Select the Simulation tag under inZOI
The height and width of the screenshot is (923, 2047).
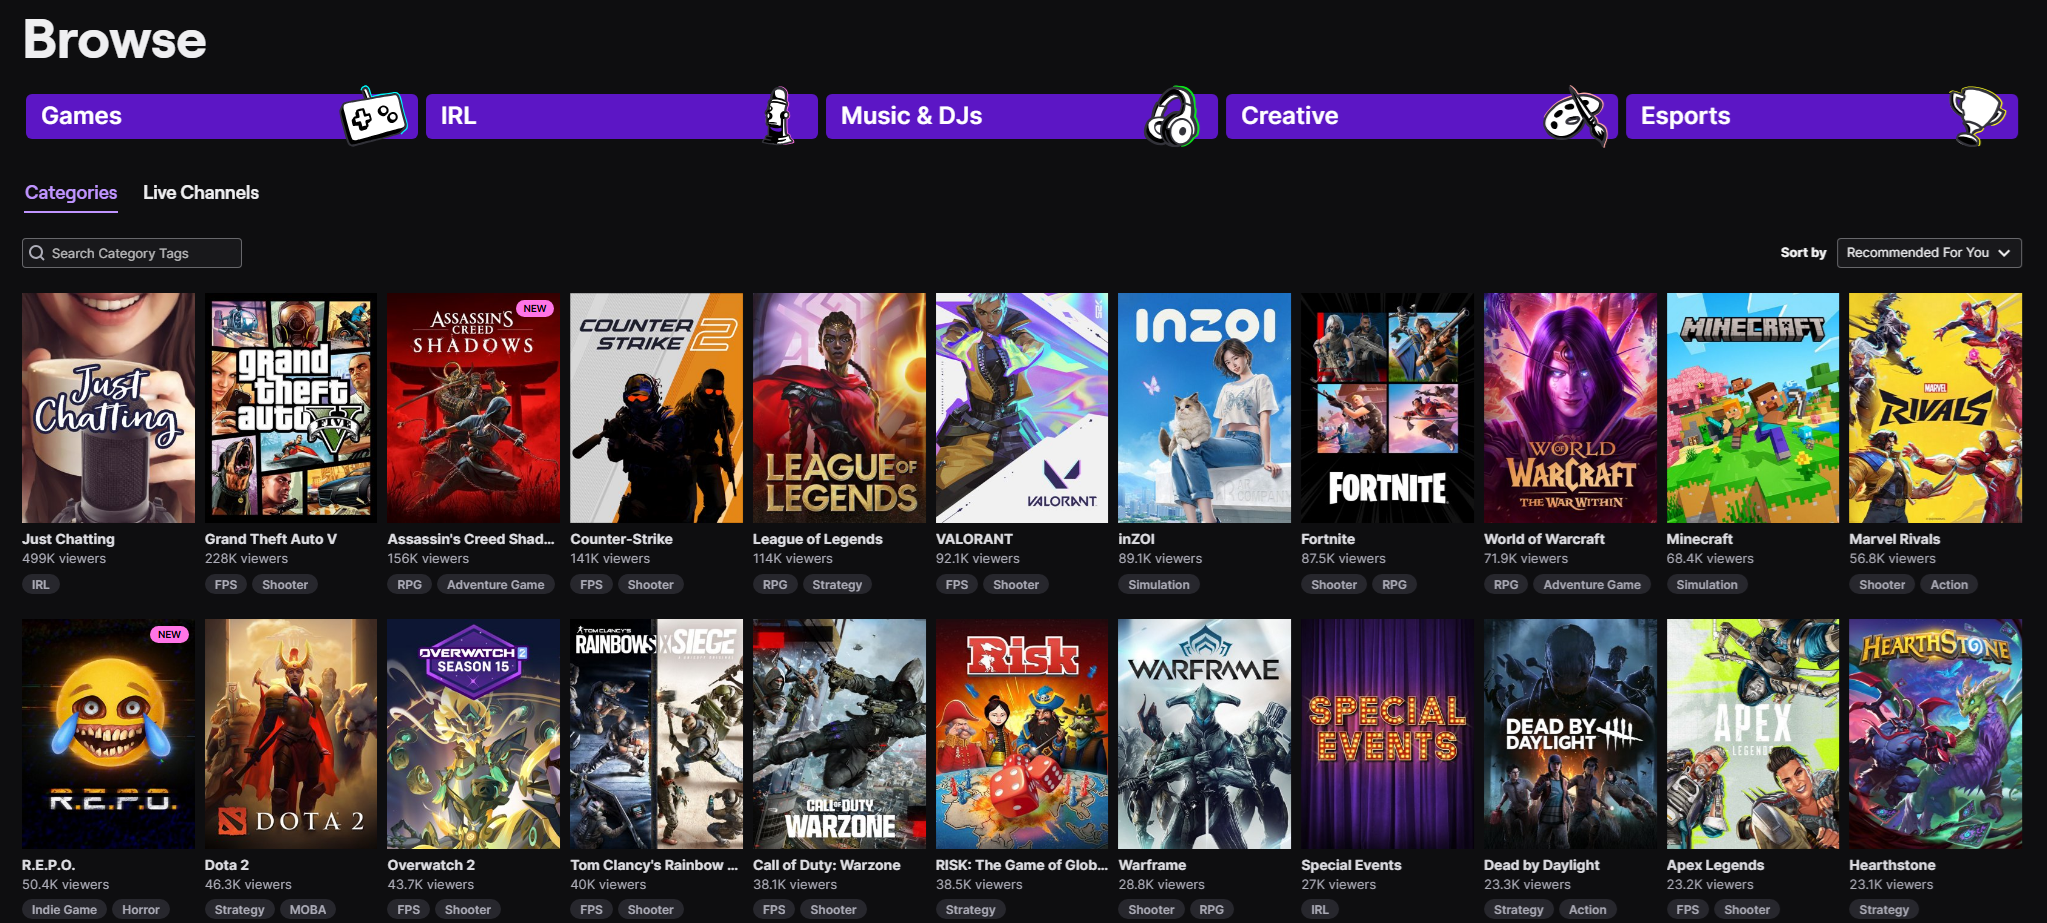click(x=1159, y=585)
